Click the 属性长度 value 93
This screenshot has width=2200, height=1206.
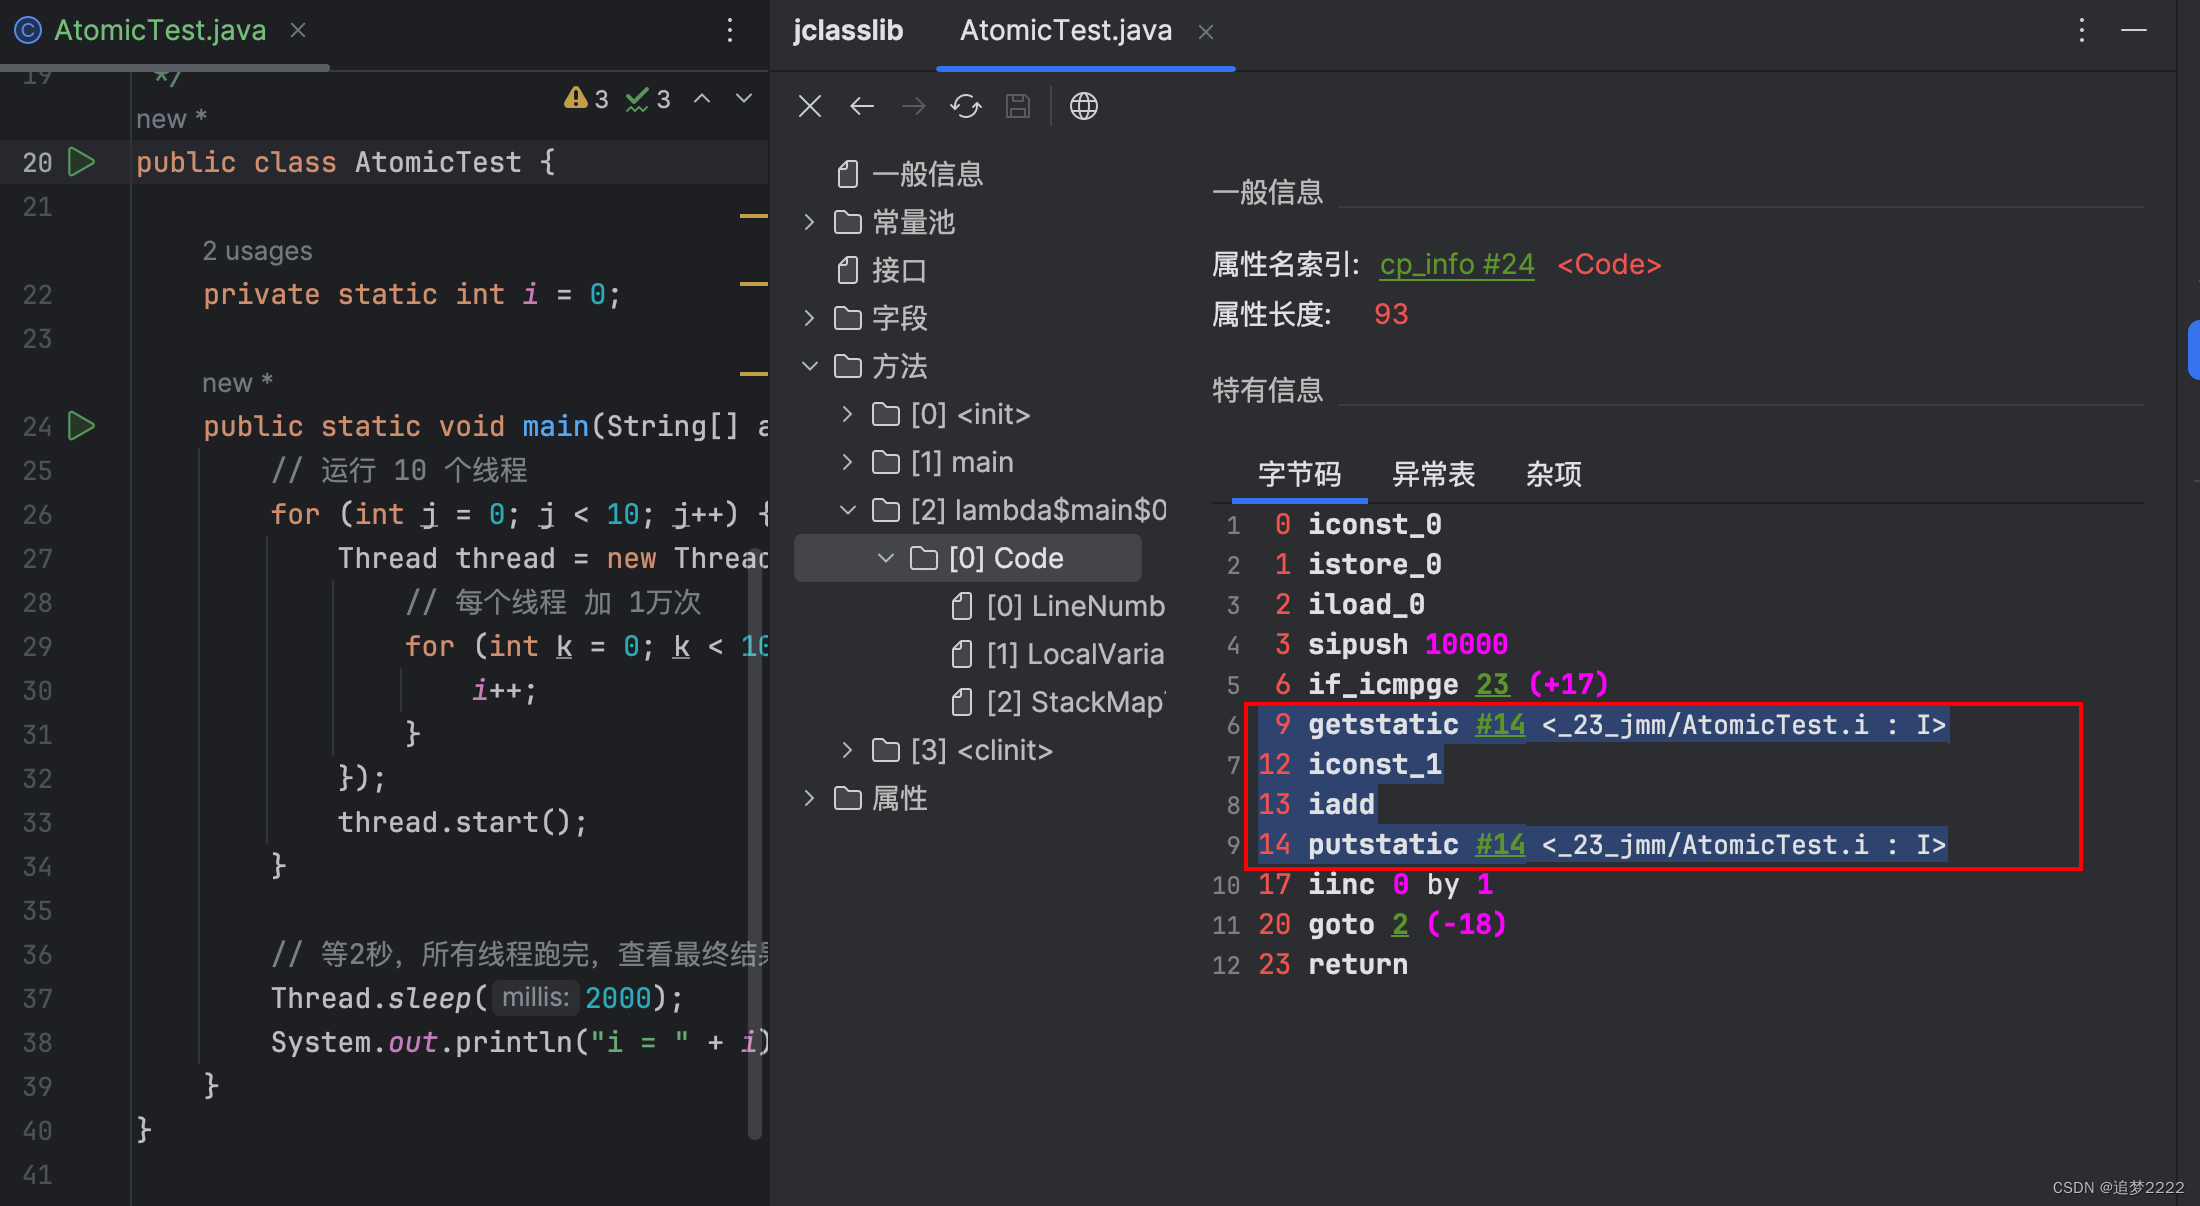coord(1391,314)
